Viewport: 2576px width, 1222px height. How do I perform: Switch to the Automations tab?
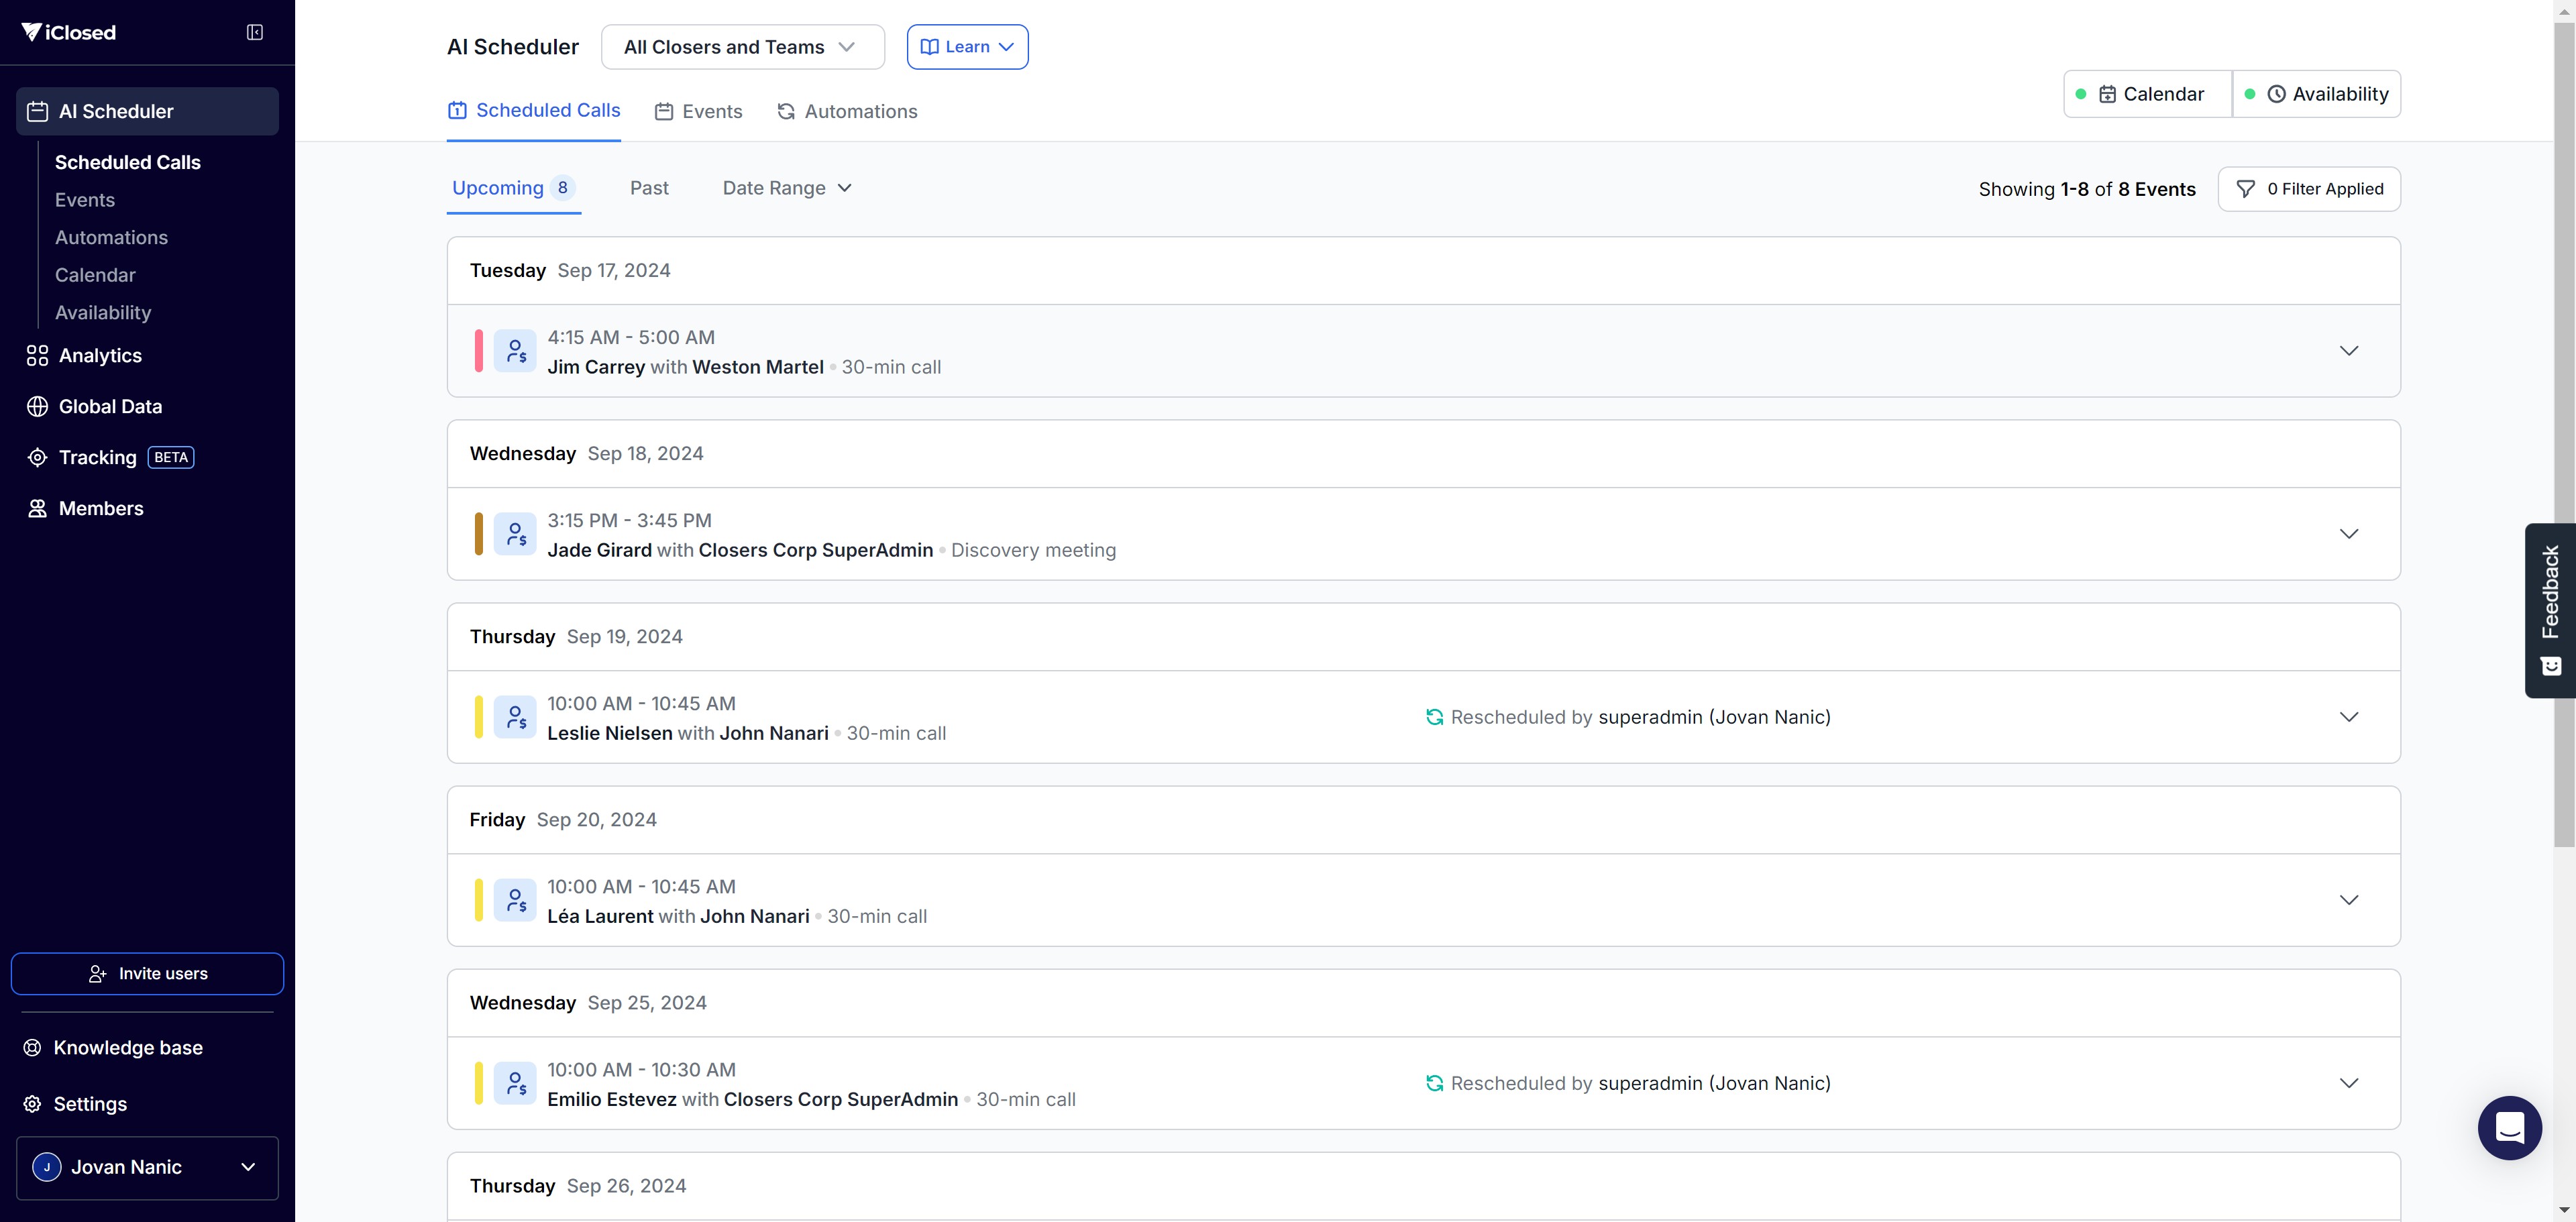coord(847,111)
